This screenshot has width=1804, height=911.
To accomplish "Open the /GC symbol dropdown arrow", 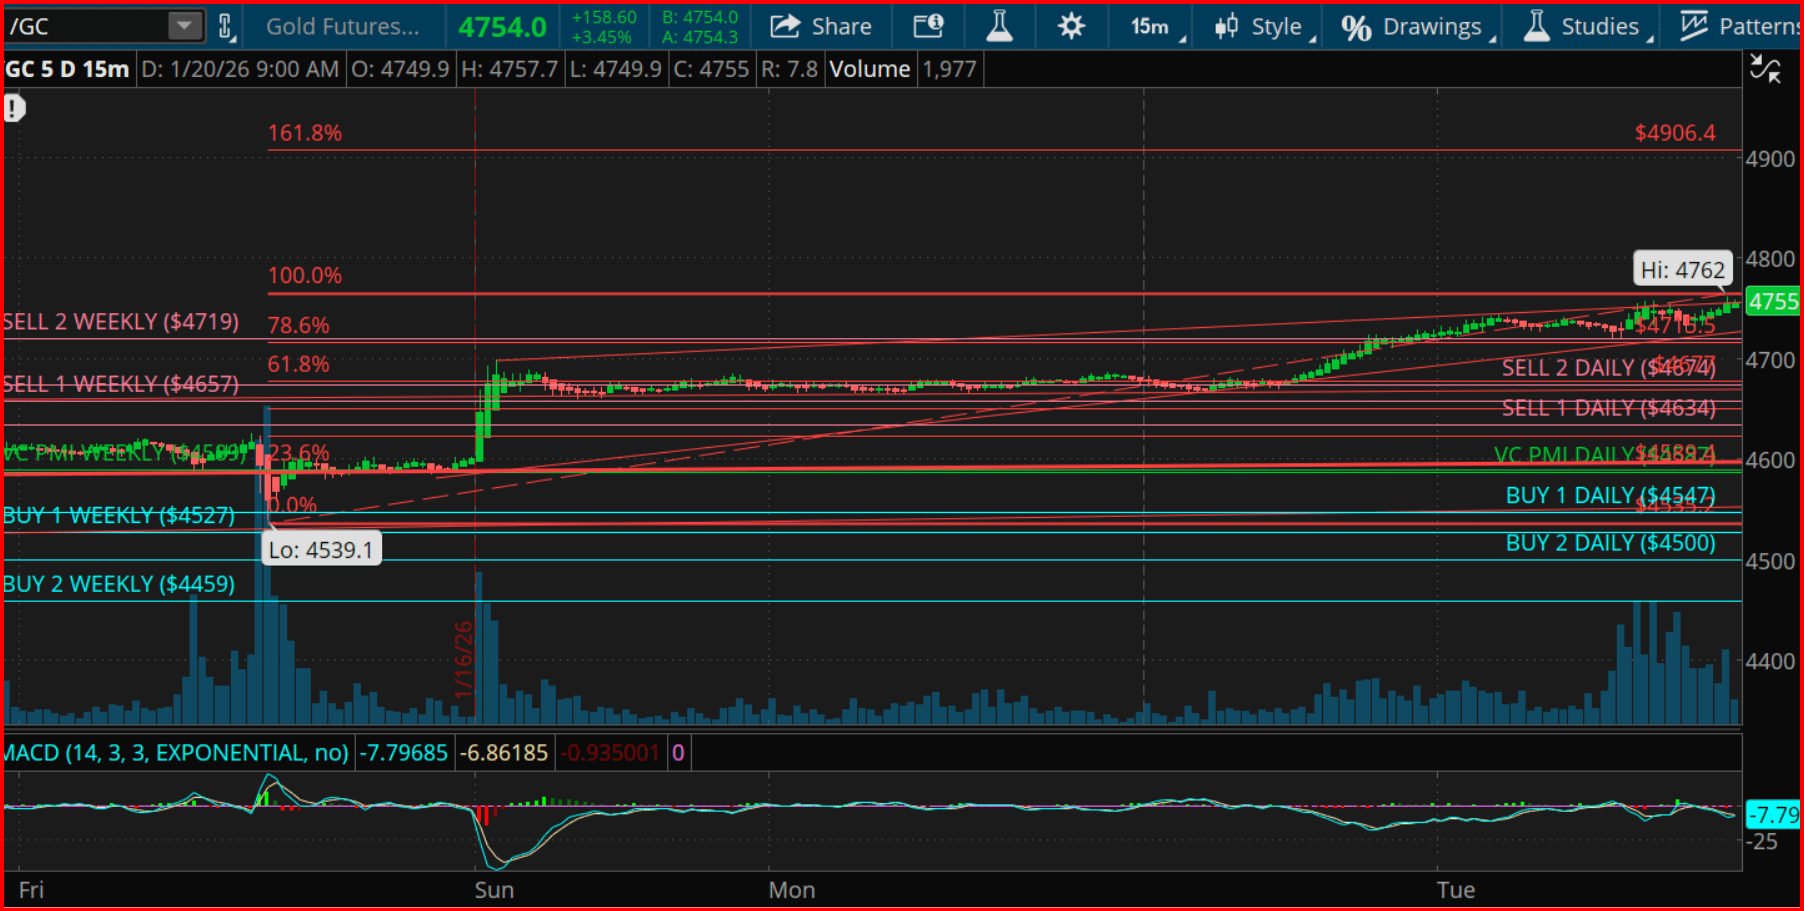I will 184,26.
